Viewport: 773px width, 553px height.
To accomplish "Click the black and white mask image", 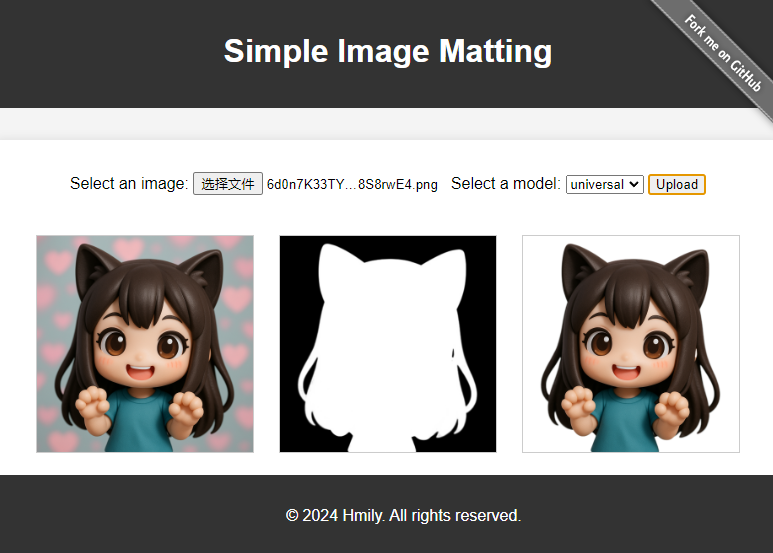I will tap(388, 344).
